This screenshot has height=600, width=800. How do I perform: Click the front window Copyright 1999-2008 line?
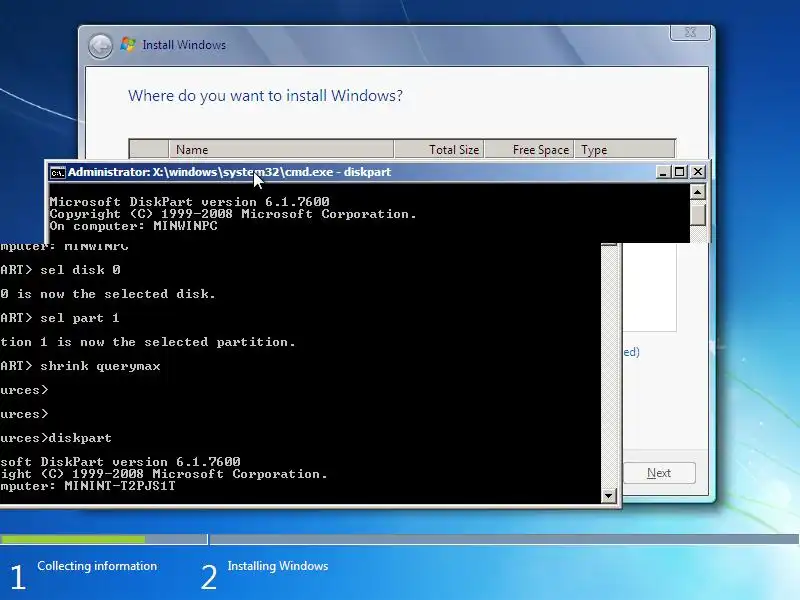point(233,214)
